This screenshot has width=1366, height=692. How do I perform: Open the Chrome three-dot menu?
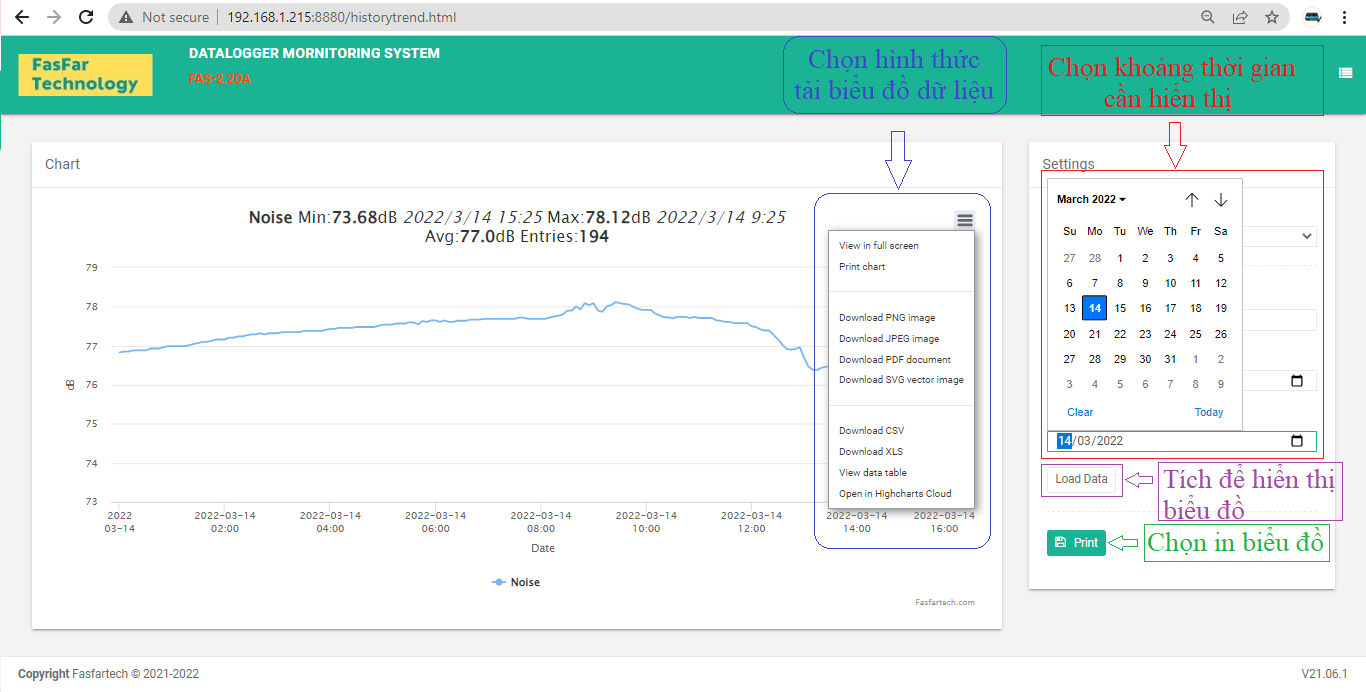(1345, 17)
